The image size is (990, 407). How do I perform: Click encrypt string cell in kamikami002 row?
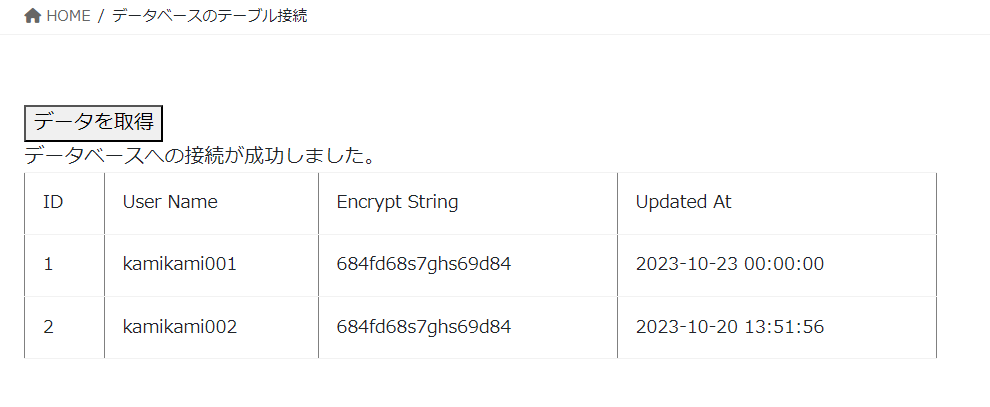(x=424, y=326)
